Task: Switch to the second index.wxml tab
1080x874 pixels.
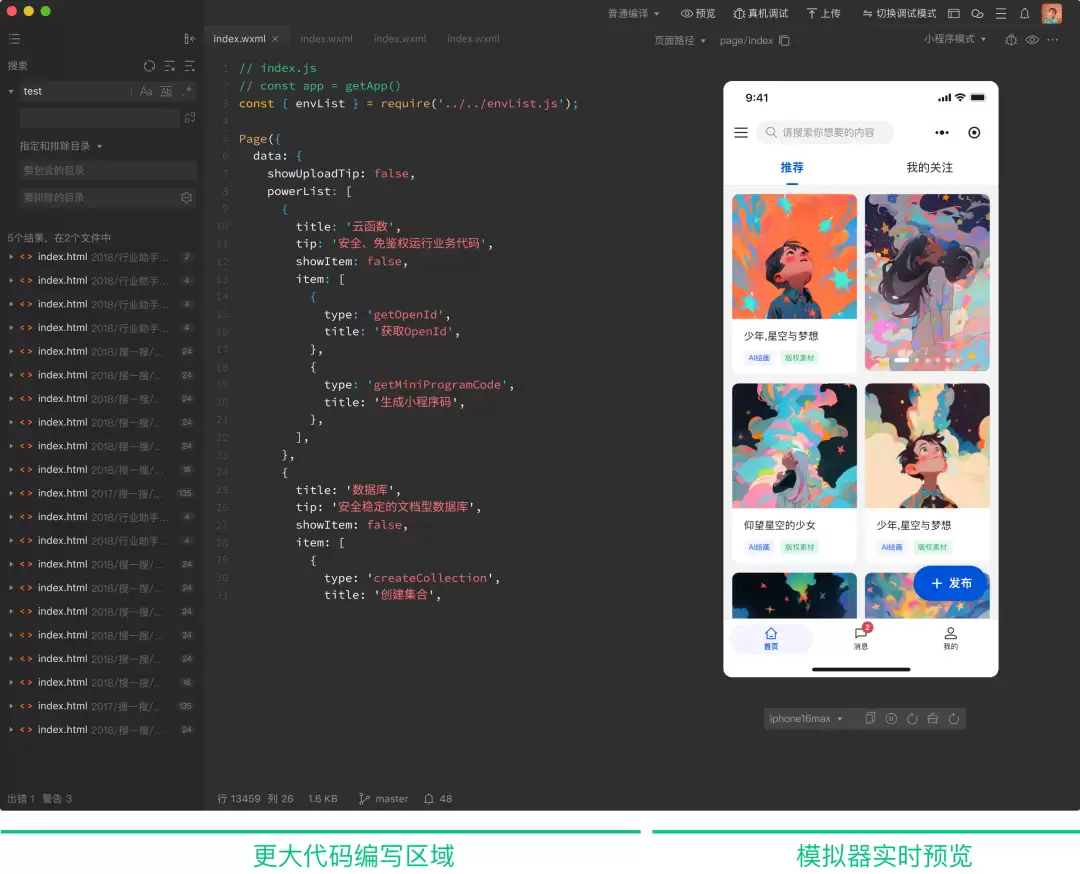Action: tap(326, 39)
